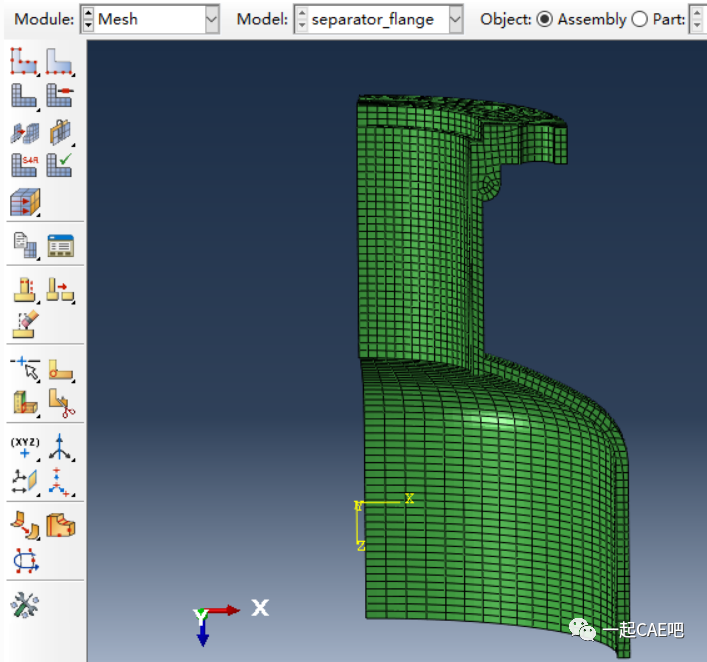Click the Part selector stepper arrows
This screenshot has width=707, height=662.
coord(698,19)
